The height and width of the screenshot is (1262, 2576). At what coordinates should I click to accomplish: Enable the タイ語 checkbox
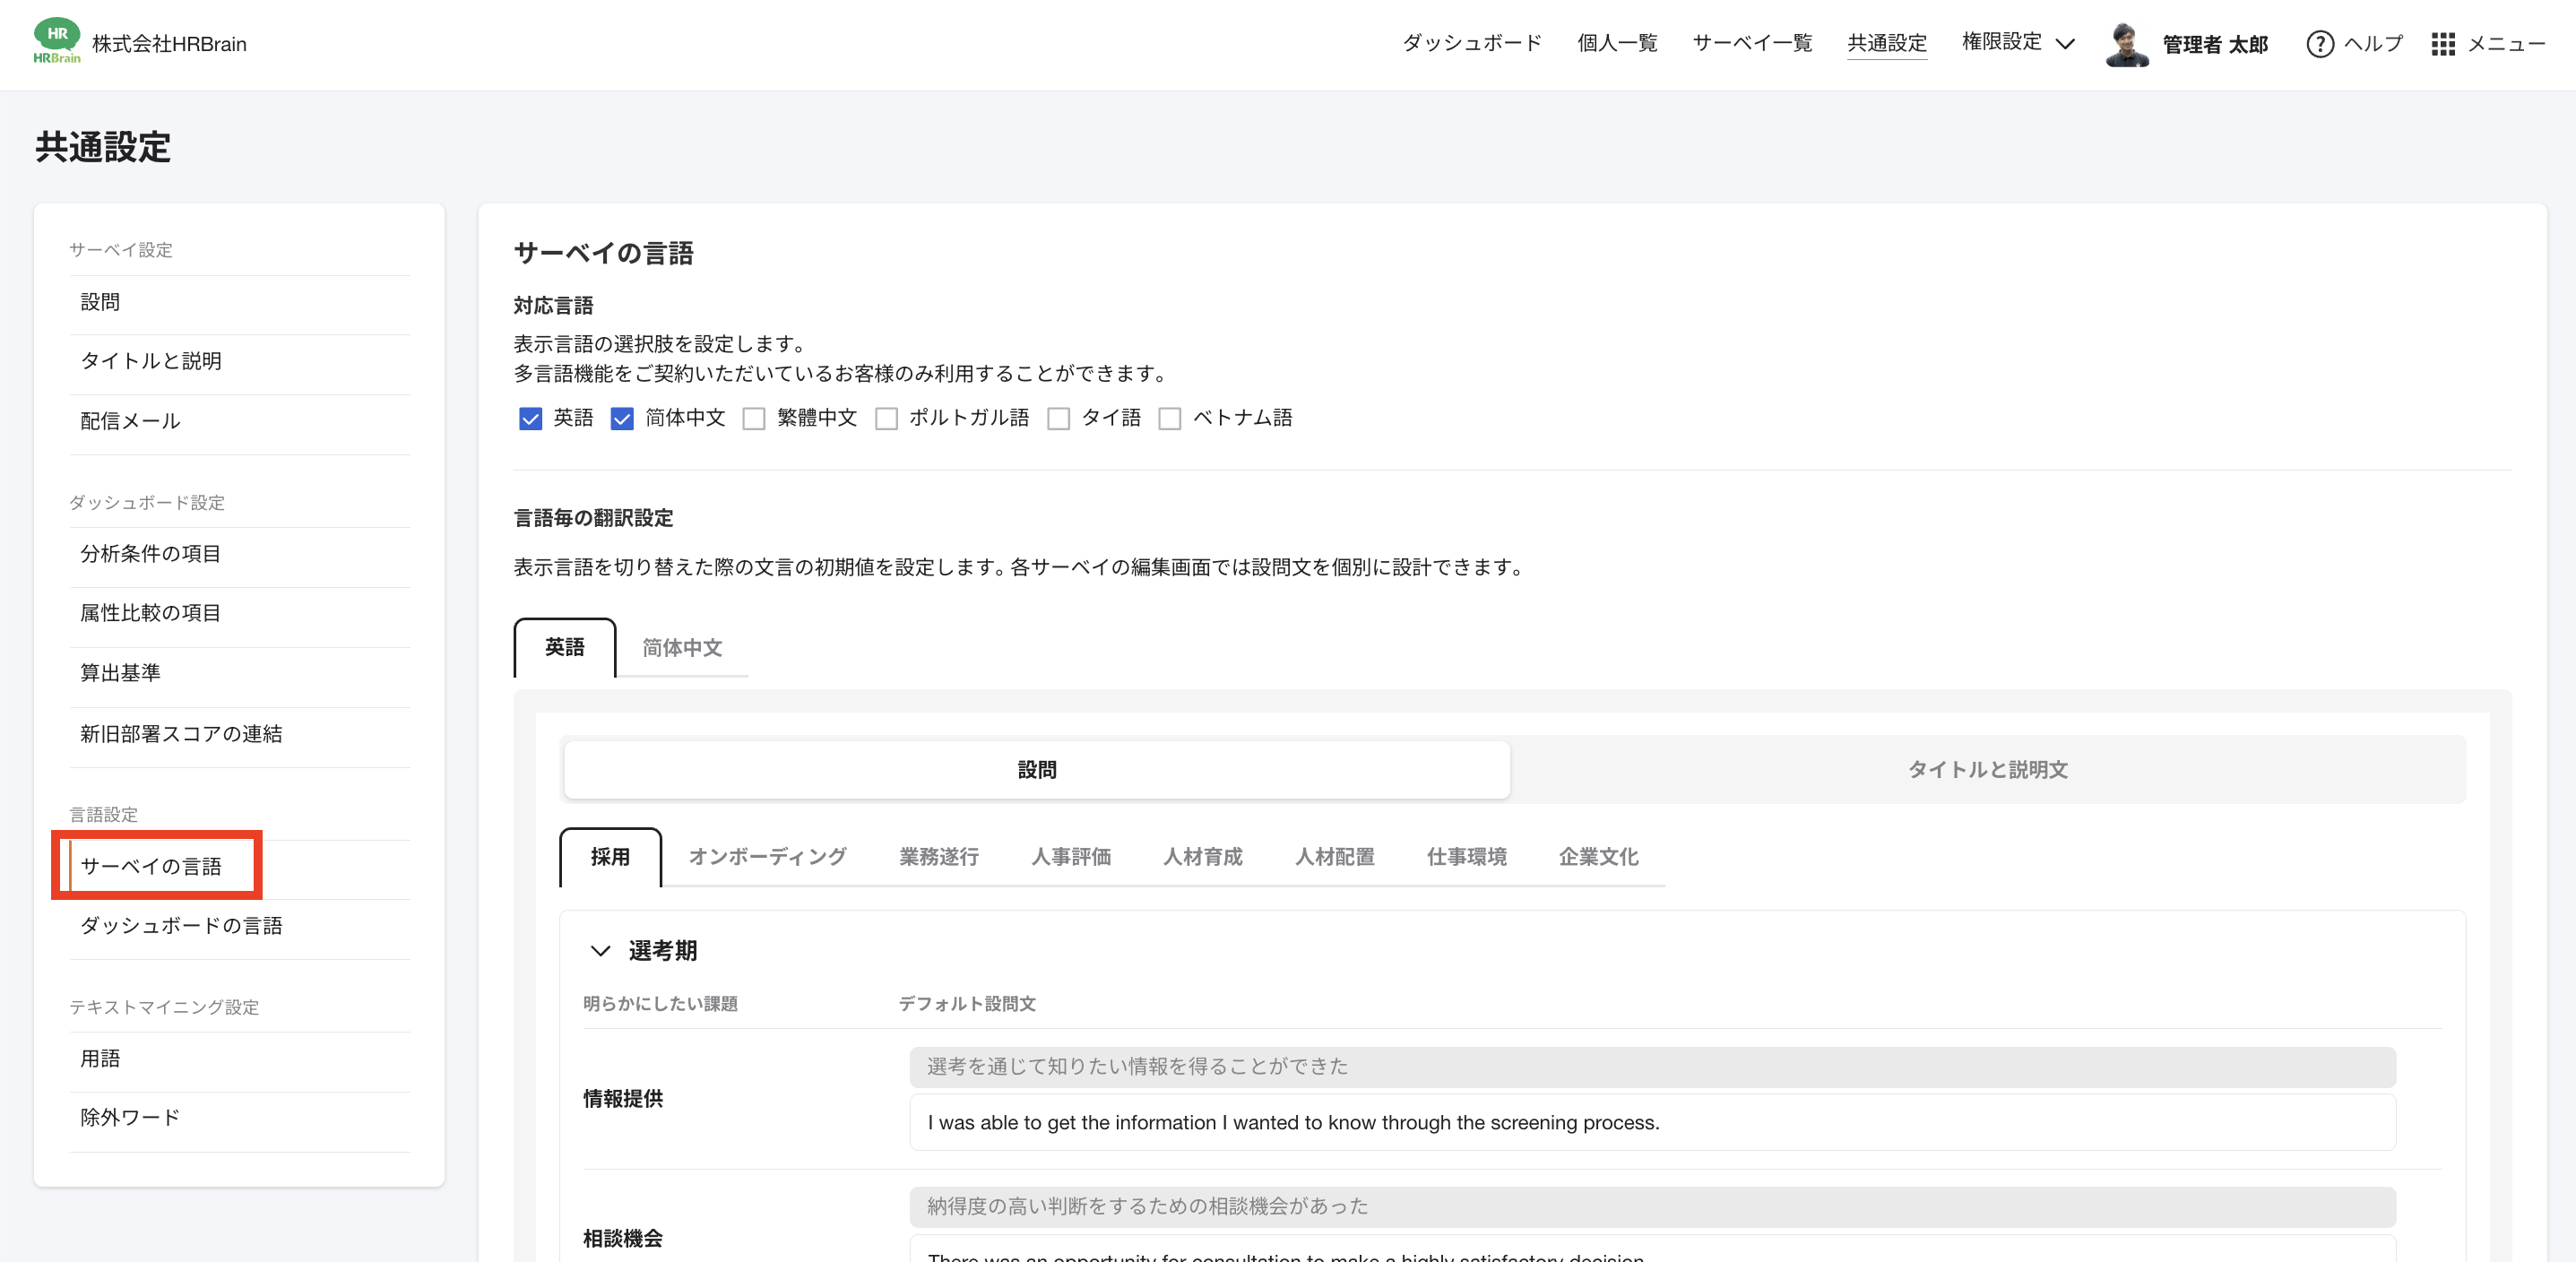click(1060, 418)
